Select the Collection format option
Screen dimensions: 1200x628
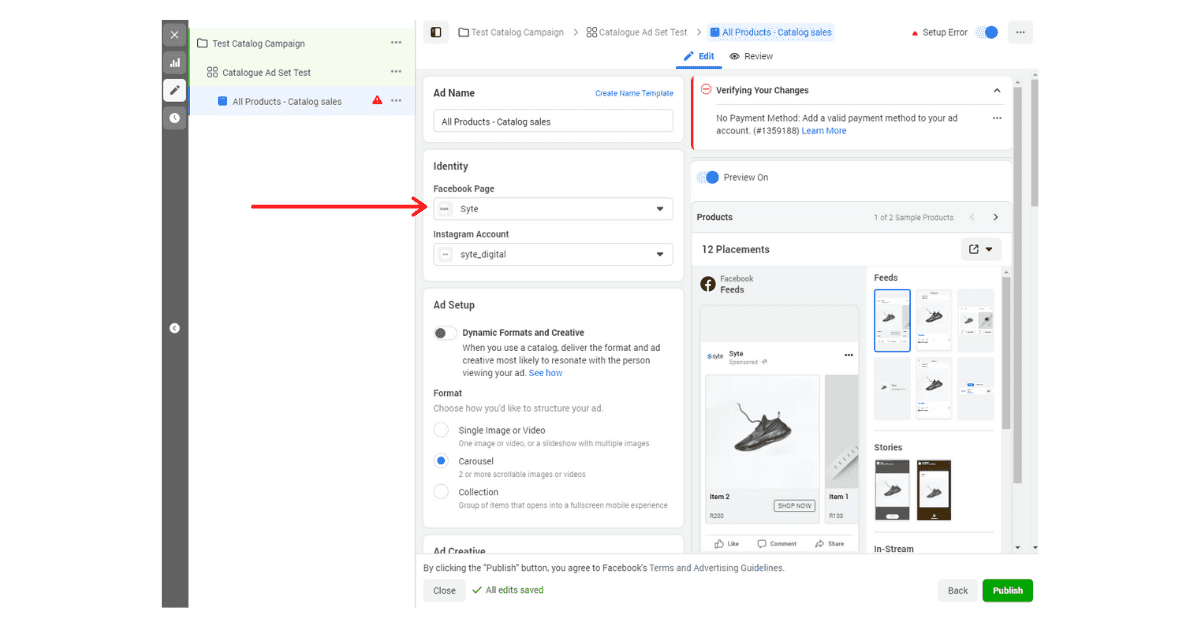click(x=441, y=492)
